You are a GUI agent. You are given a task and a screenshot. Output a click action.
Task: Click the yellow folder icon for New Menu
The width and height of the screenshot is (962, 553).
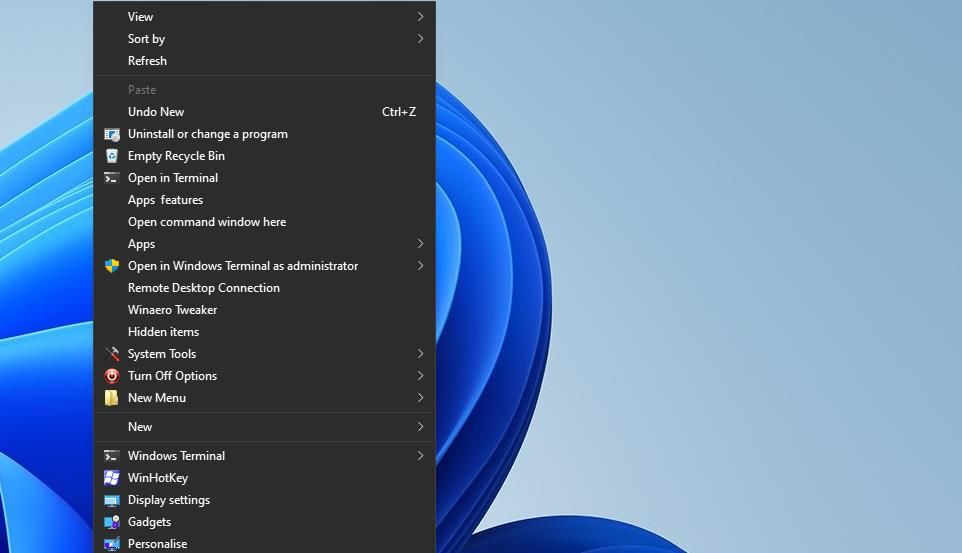[x=112, y=398]
